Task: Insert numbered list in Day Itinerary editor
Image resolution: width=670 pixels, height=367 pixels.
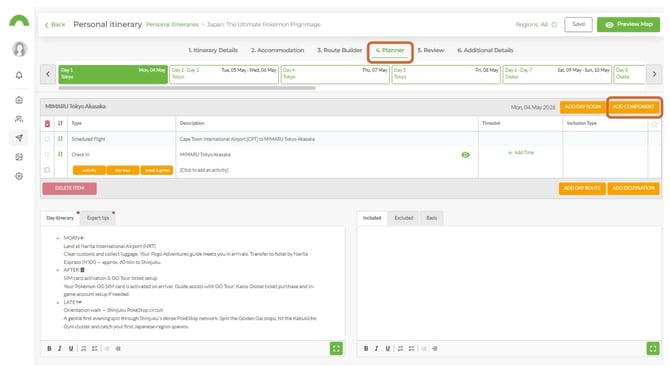Action: (x=84, y=349)
